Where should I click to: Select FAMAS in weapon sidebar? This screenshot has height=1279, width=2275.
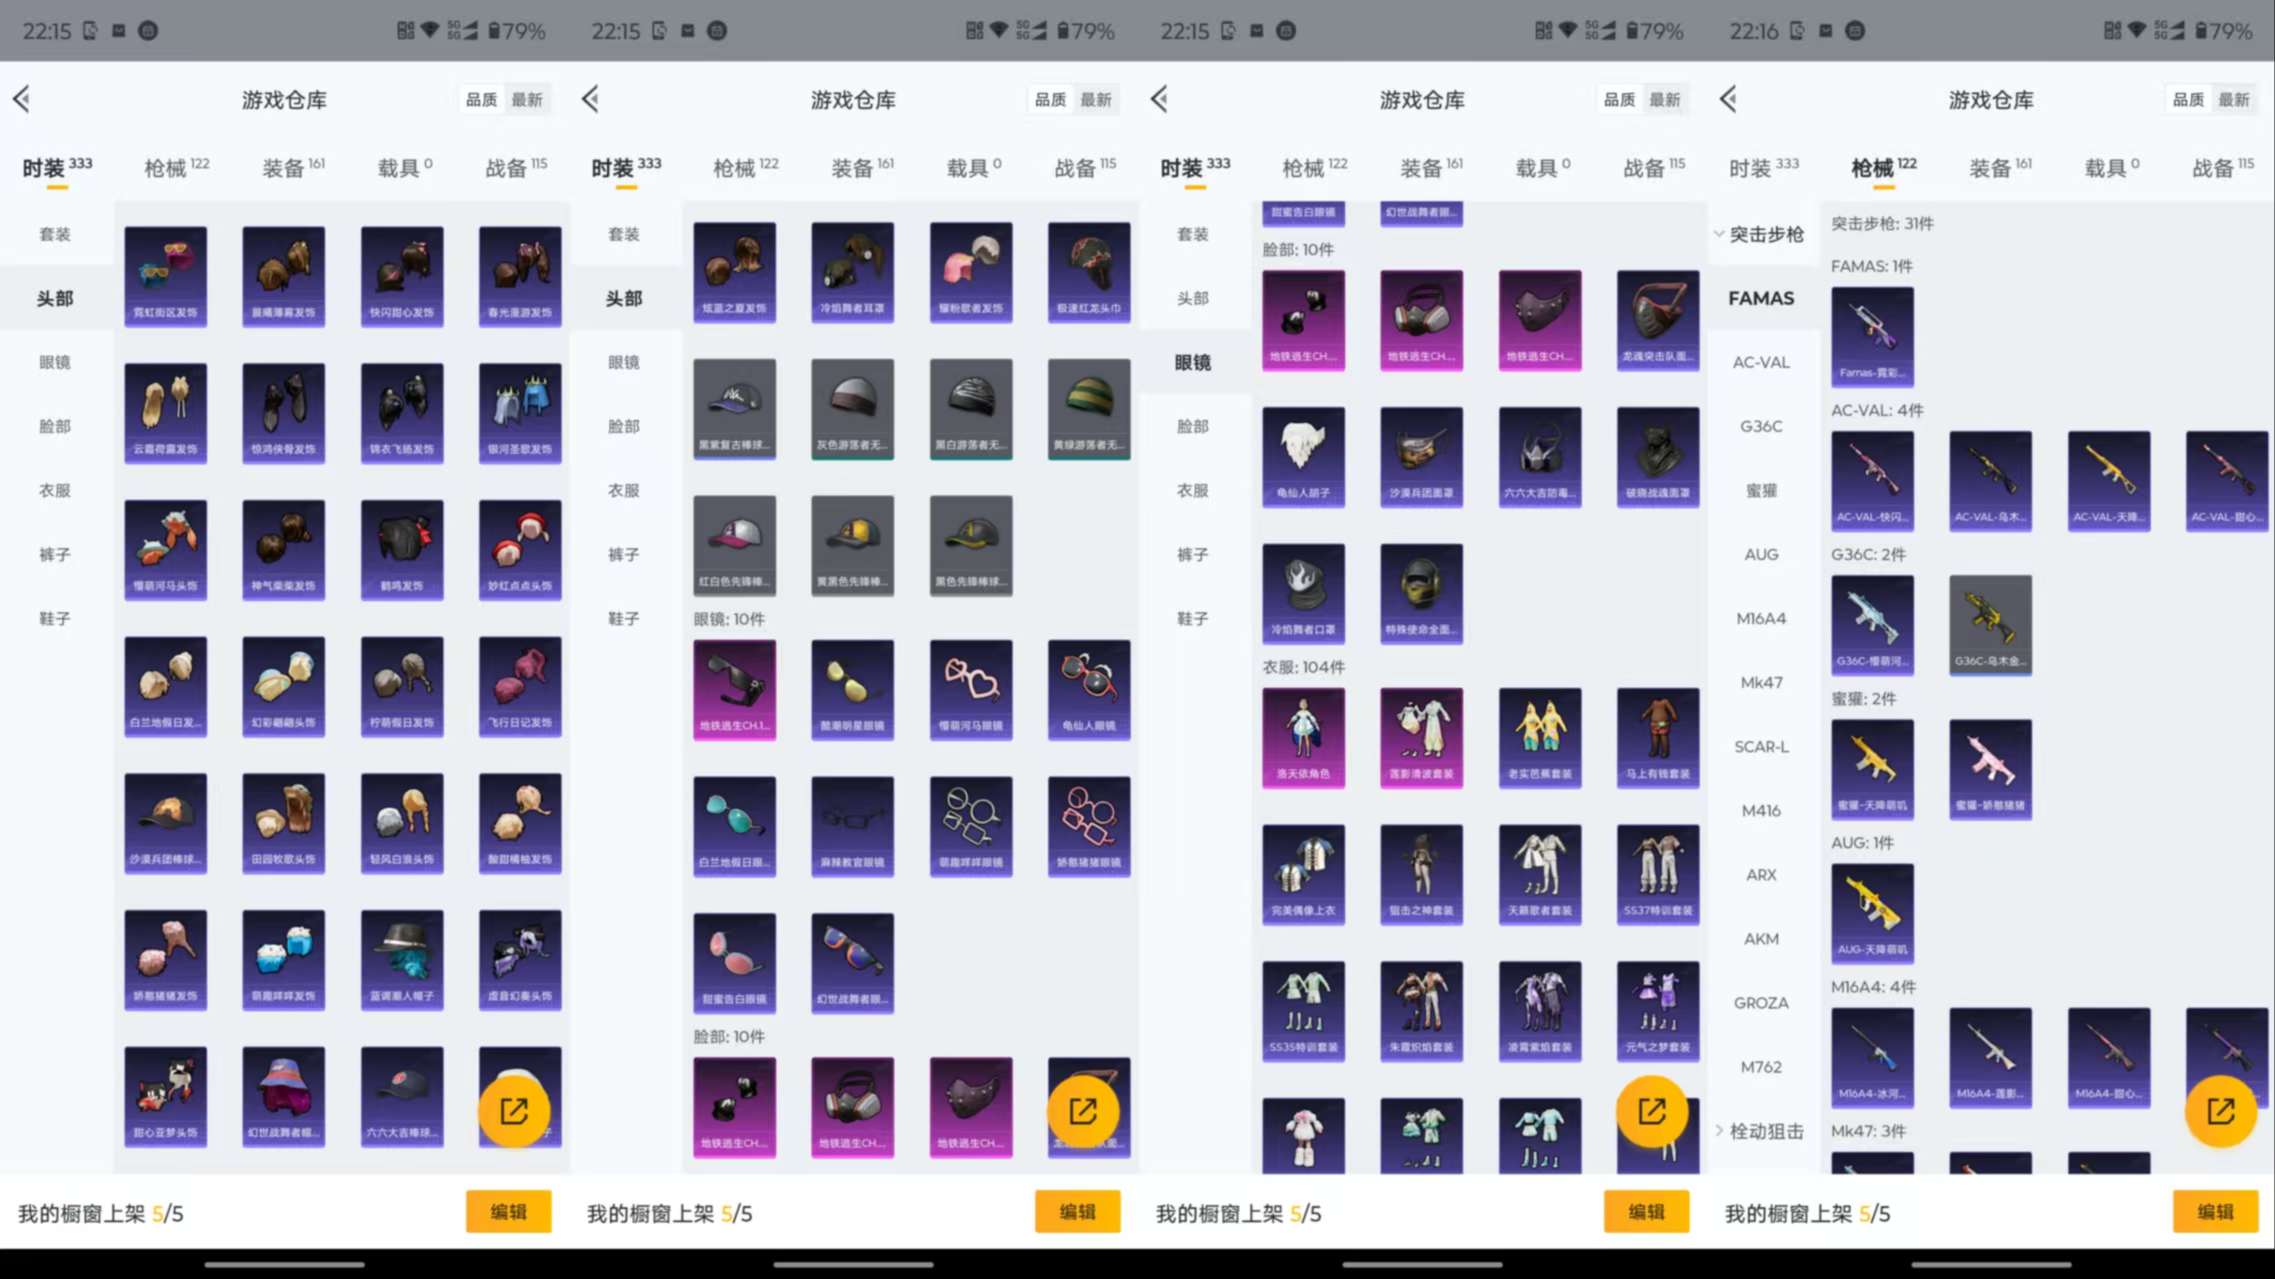(x=1761, y=298)
